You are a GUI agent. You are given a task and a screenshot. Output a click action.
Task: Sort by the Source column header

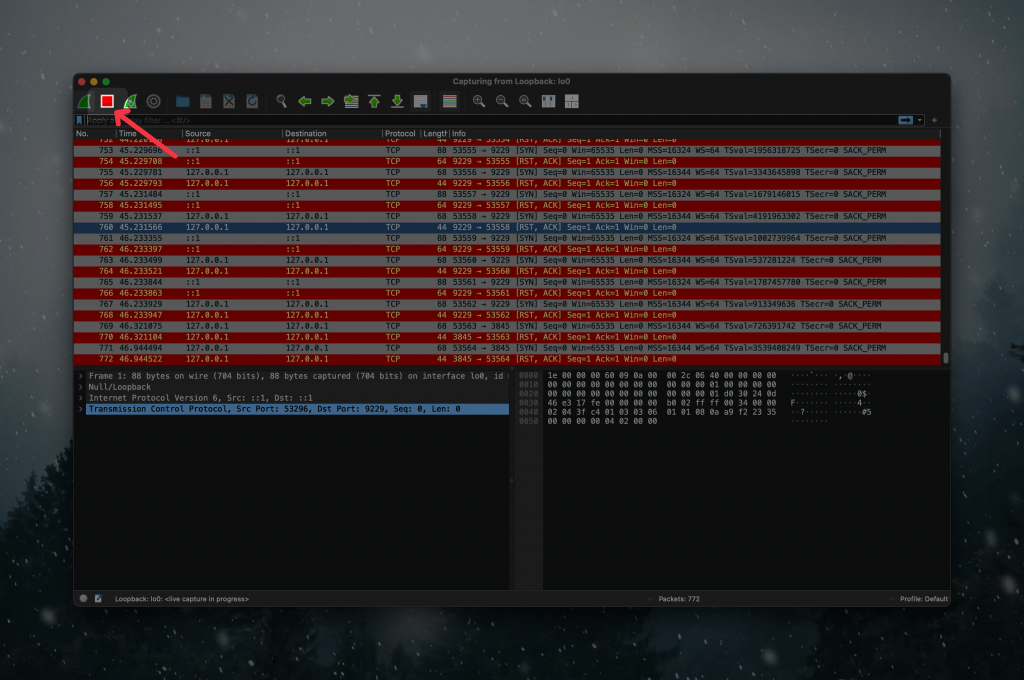(x=232, y=133)
